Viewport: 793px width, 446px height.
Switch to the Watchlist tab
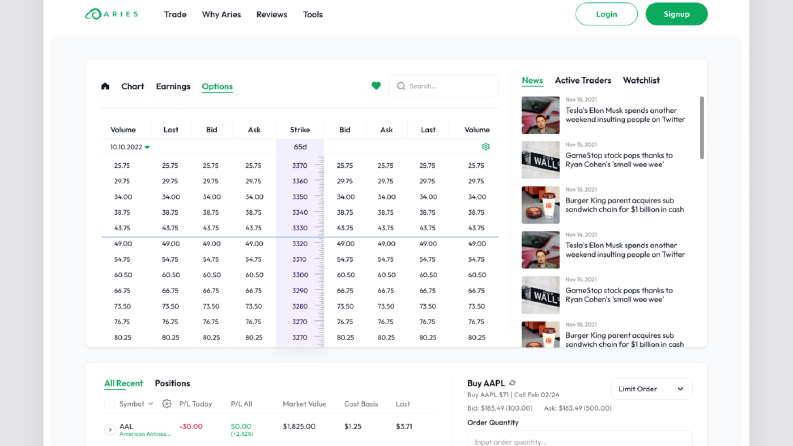[x=641, y=80]
